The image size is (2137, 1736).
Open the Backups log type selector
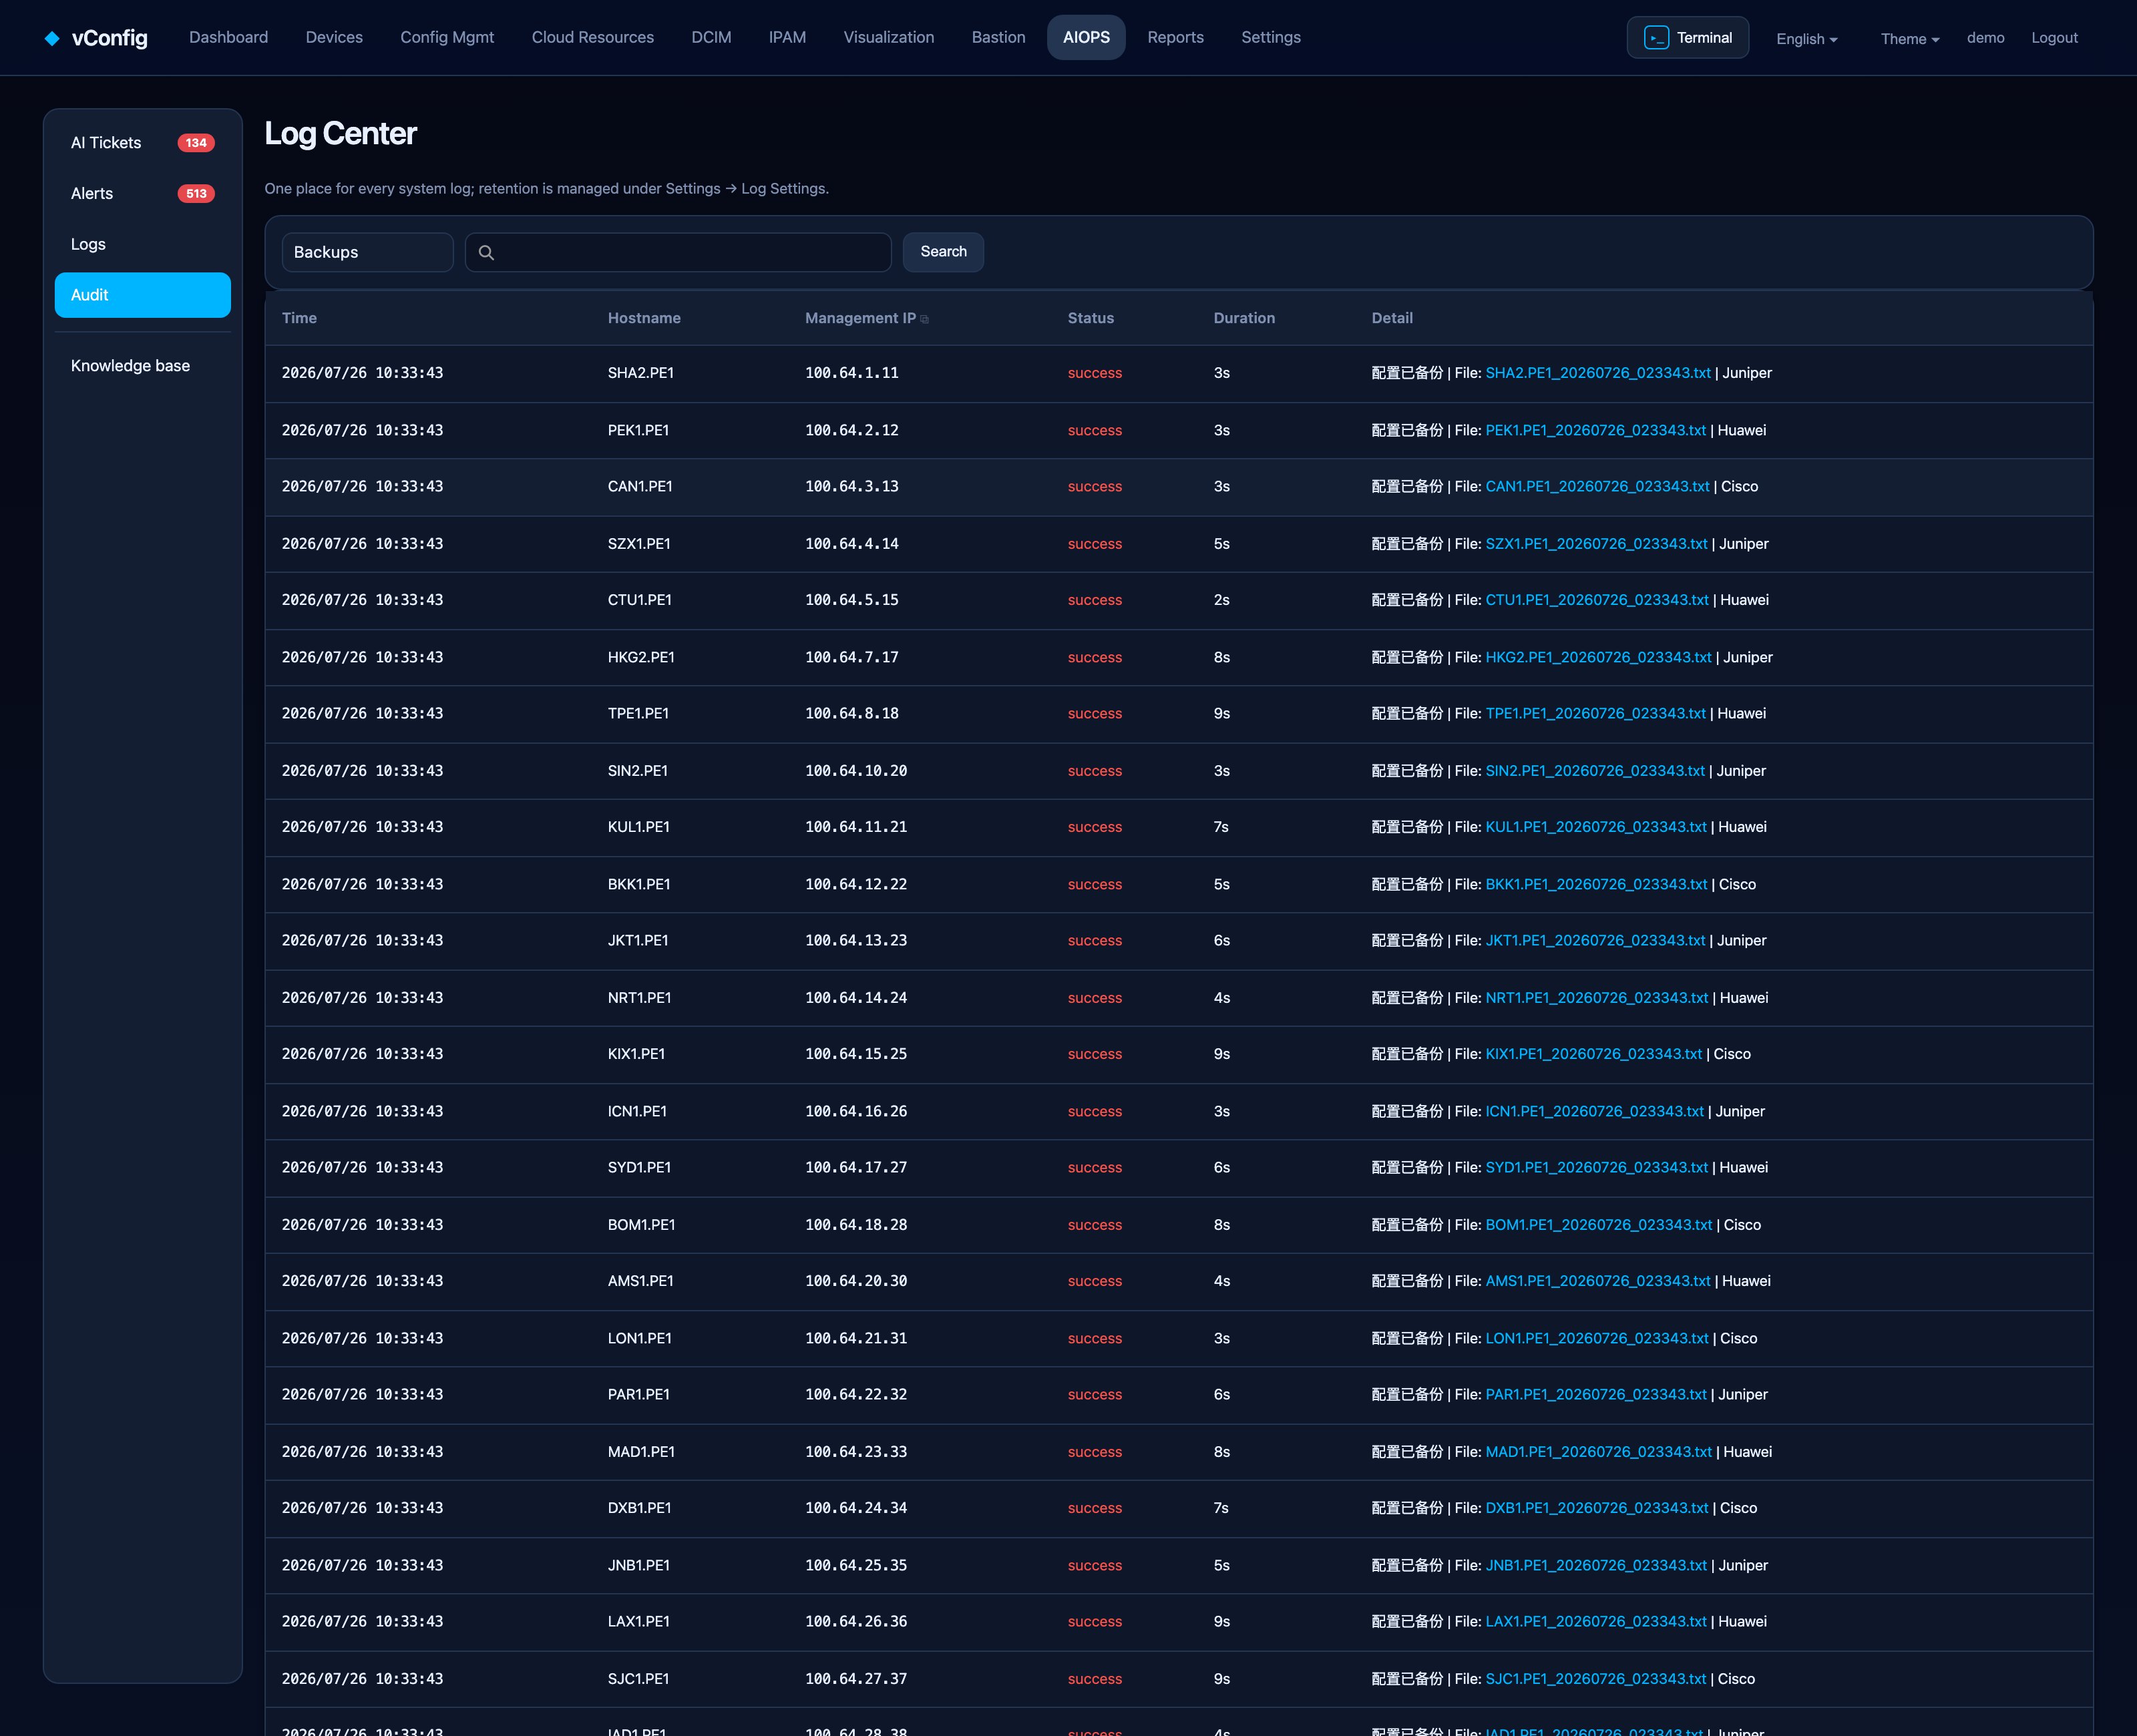point(367,252)
